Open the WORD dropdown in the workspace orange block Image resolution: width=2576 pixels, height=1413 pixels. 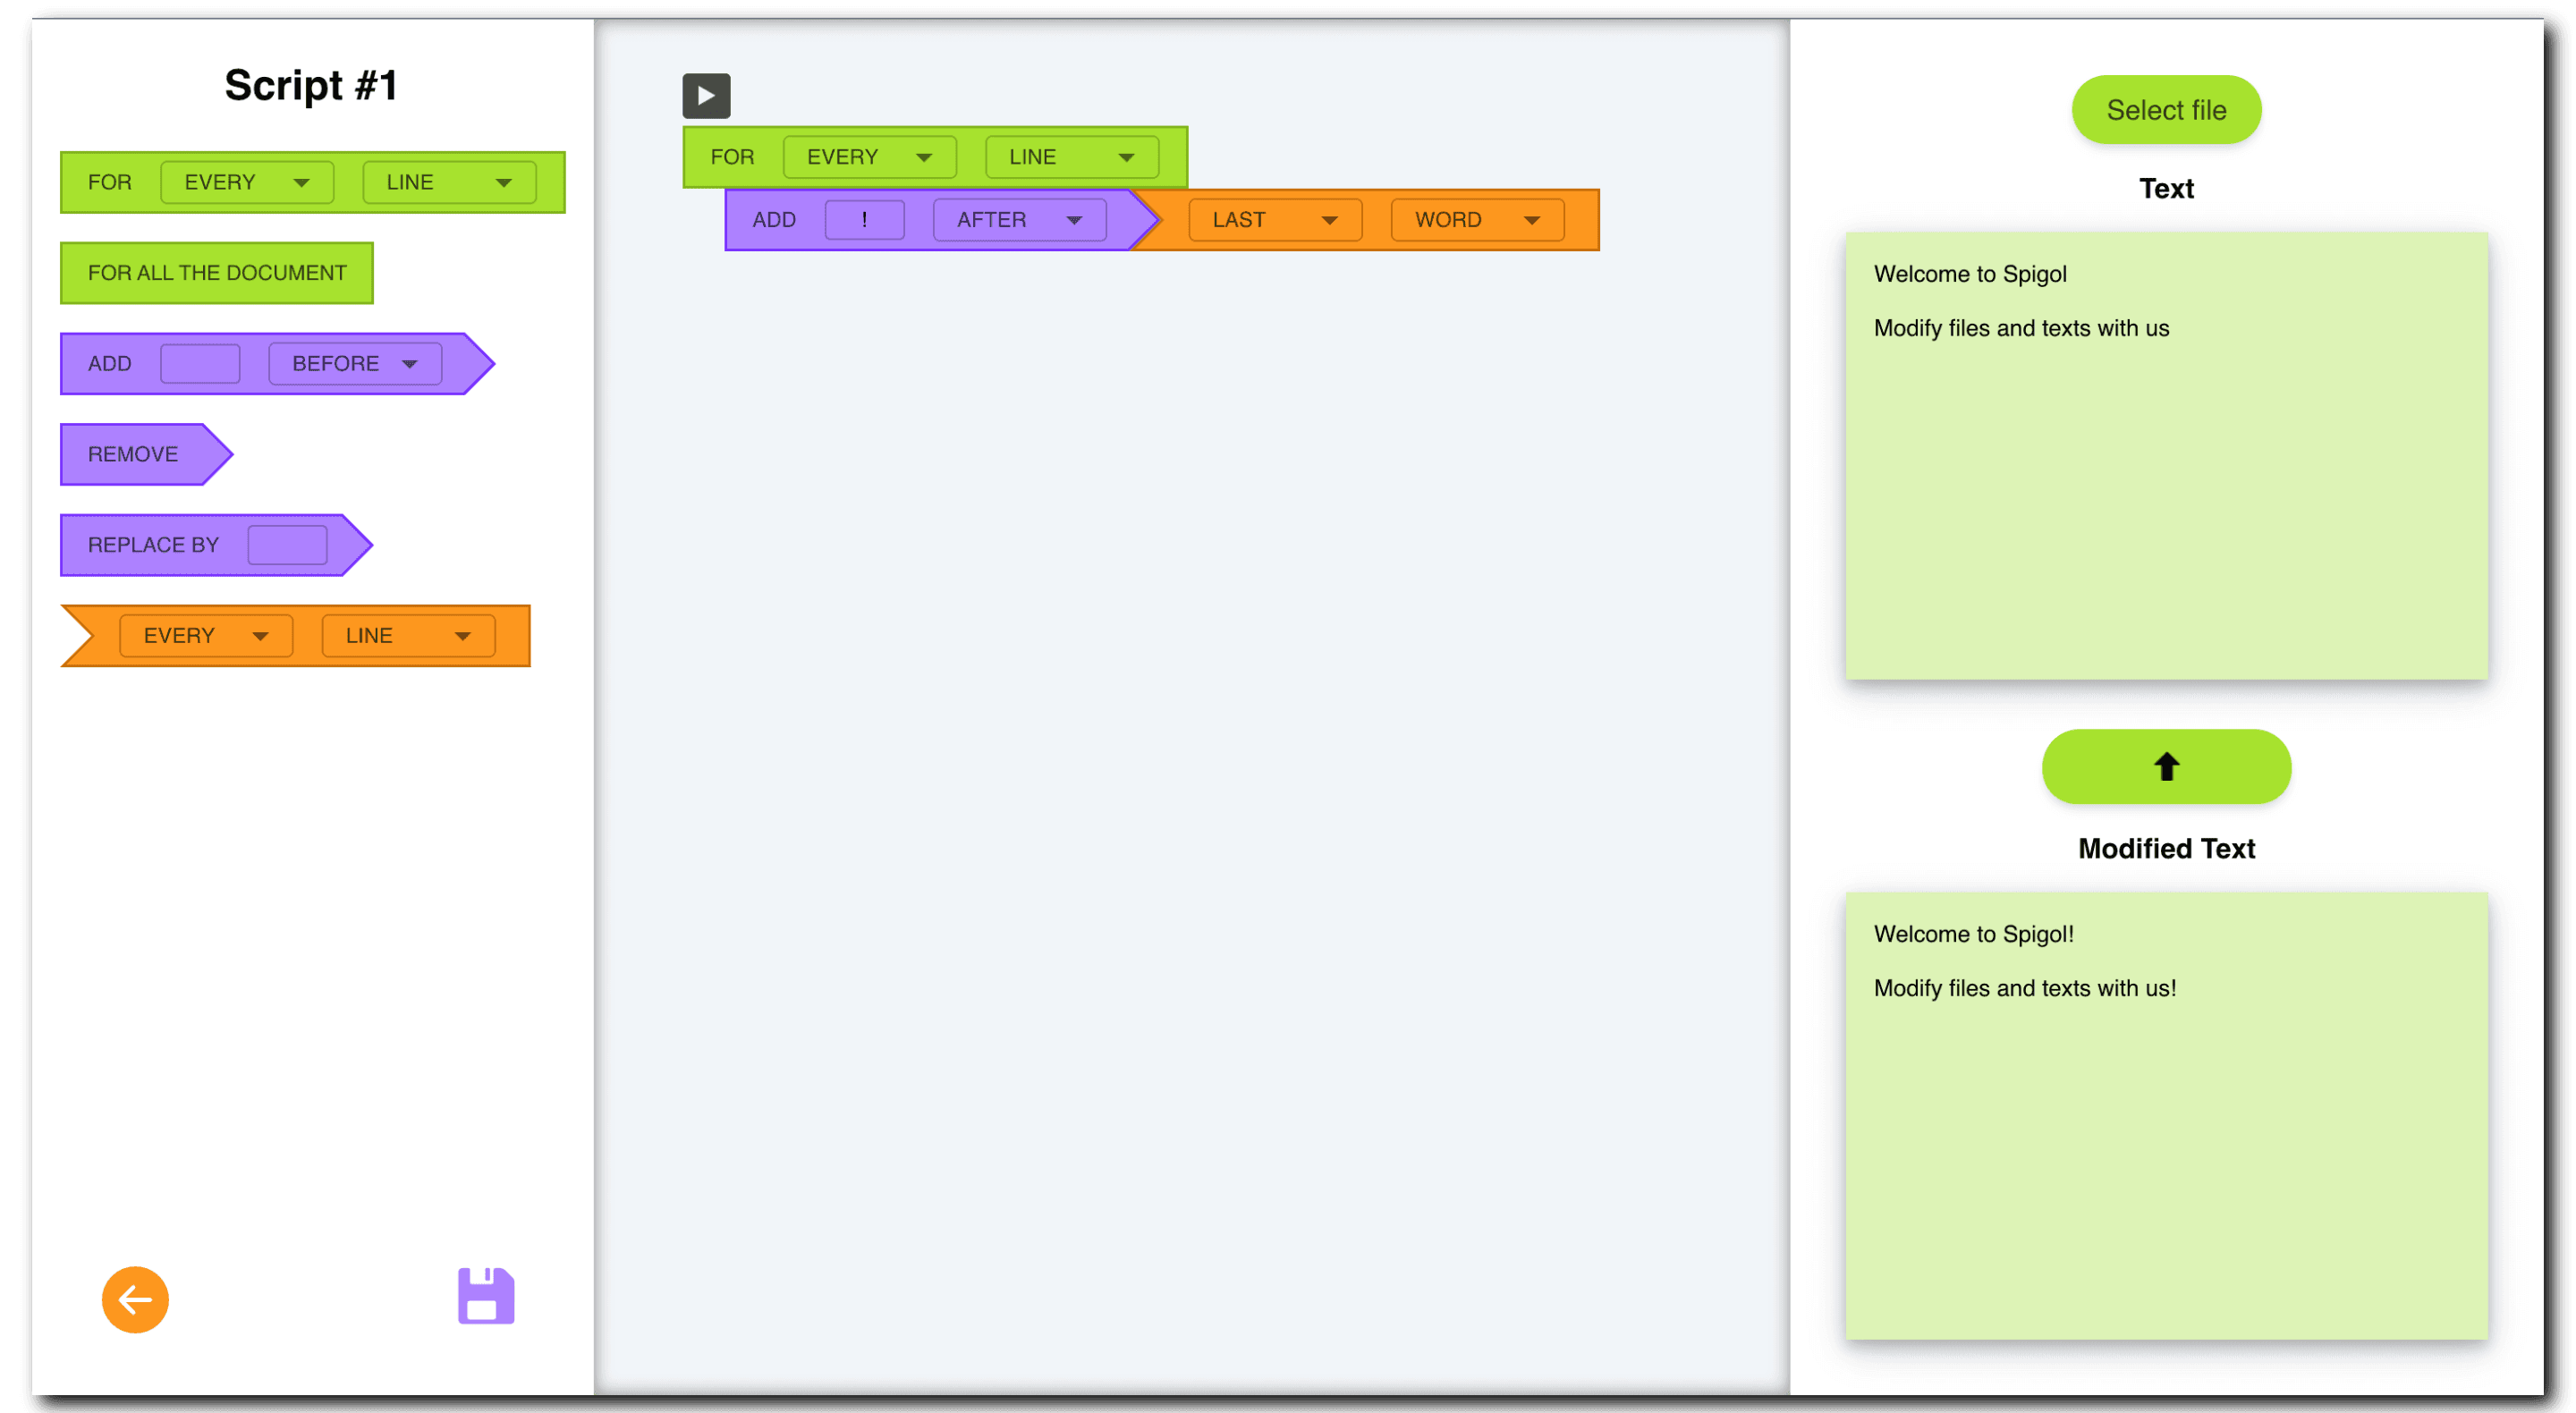1477,220
